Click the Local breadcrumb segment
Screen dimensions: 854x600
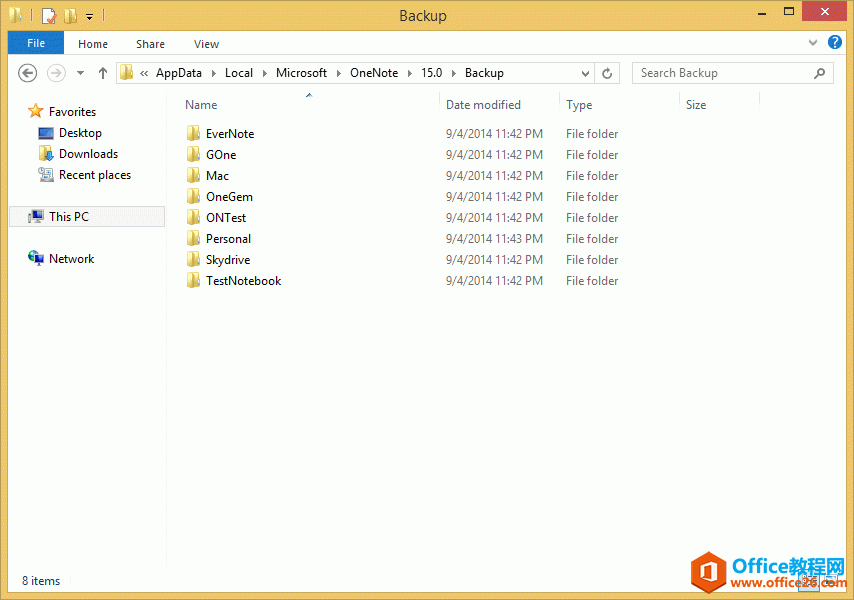[x=239, y=73]
